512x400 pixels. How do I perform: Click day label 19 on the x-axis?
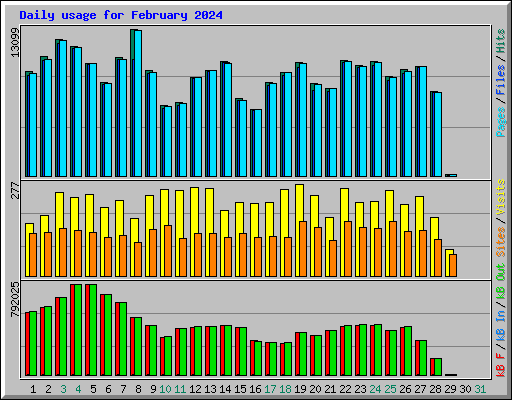[x=300, y=389]
